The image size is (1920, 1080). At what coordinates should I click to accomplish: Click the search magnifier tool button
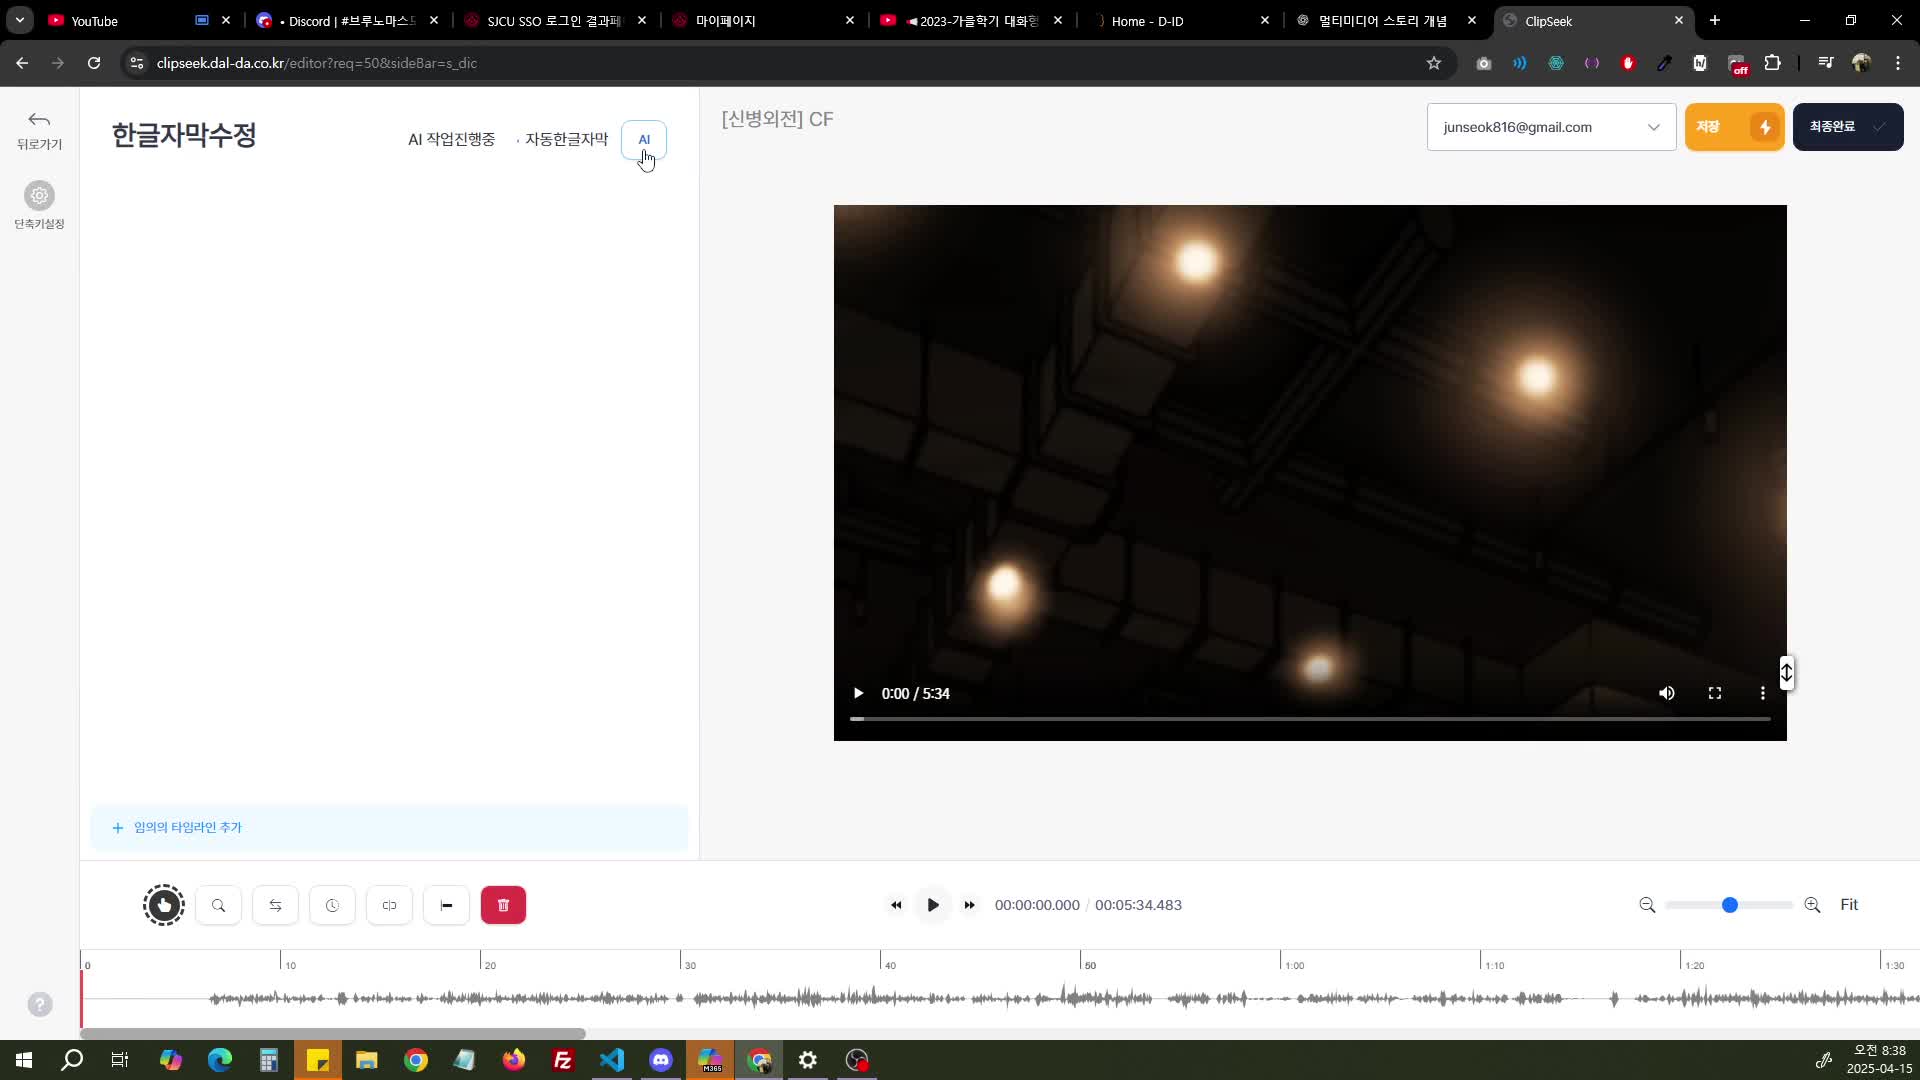tap(218, 906)
